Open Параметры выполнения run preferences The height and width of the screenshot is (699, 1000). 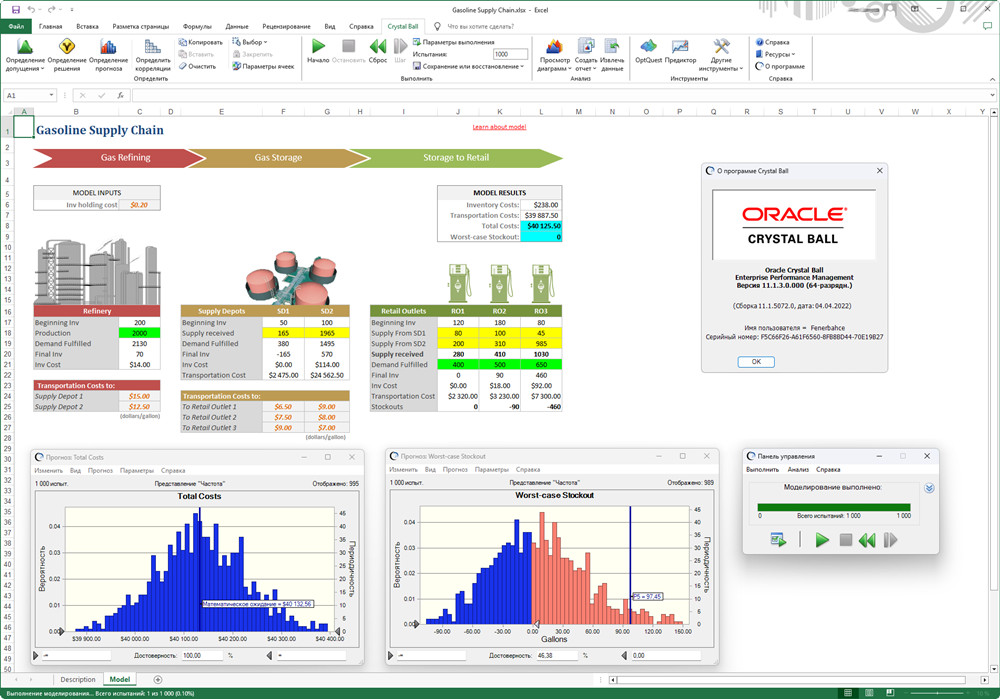(453, 42)
